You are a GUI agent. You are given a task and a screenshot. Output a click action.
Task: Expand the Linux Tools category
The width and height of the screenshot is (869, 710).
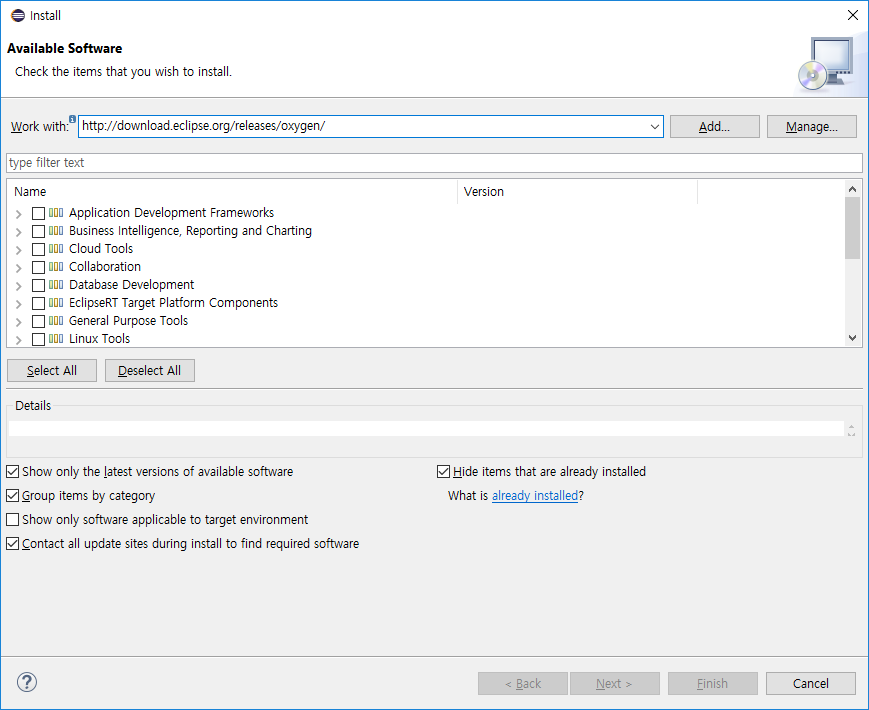click(x=18, y=340)
